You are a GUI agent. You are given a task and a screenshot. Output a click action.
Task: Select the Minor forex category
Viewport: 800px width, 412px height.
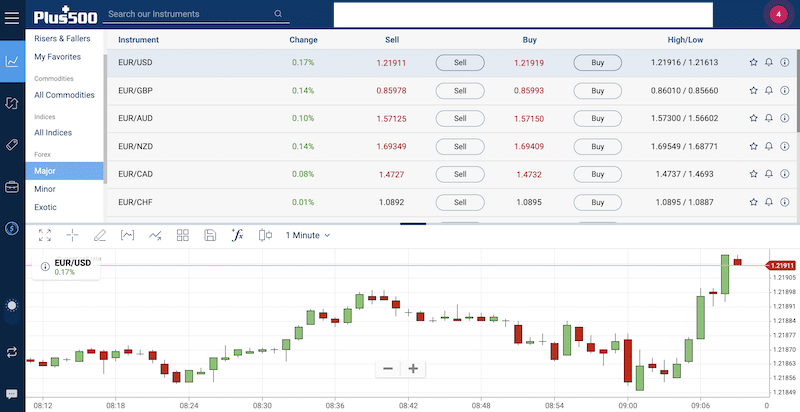tap(45, 189)
